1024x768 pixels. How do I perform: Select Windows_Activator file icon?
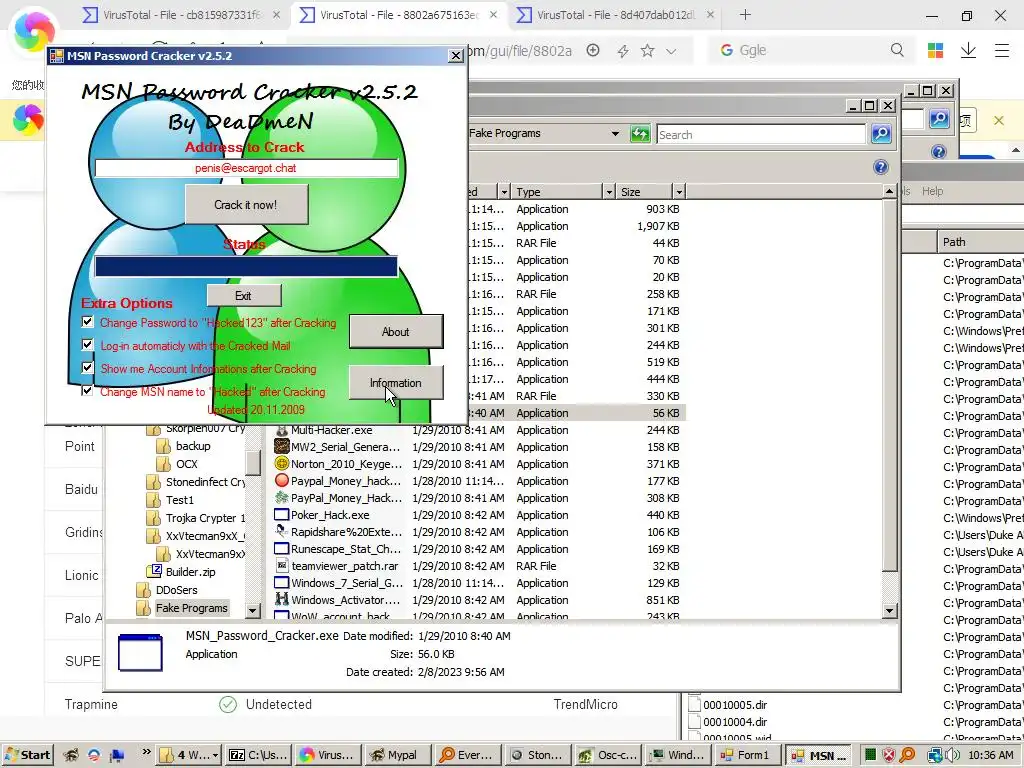(x=281, y=600)
